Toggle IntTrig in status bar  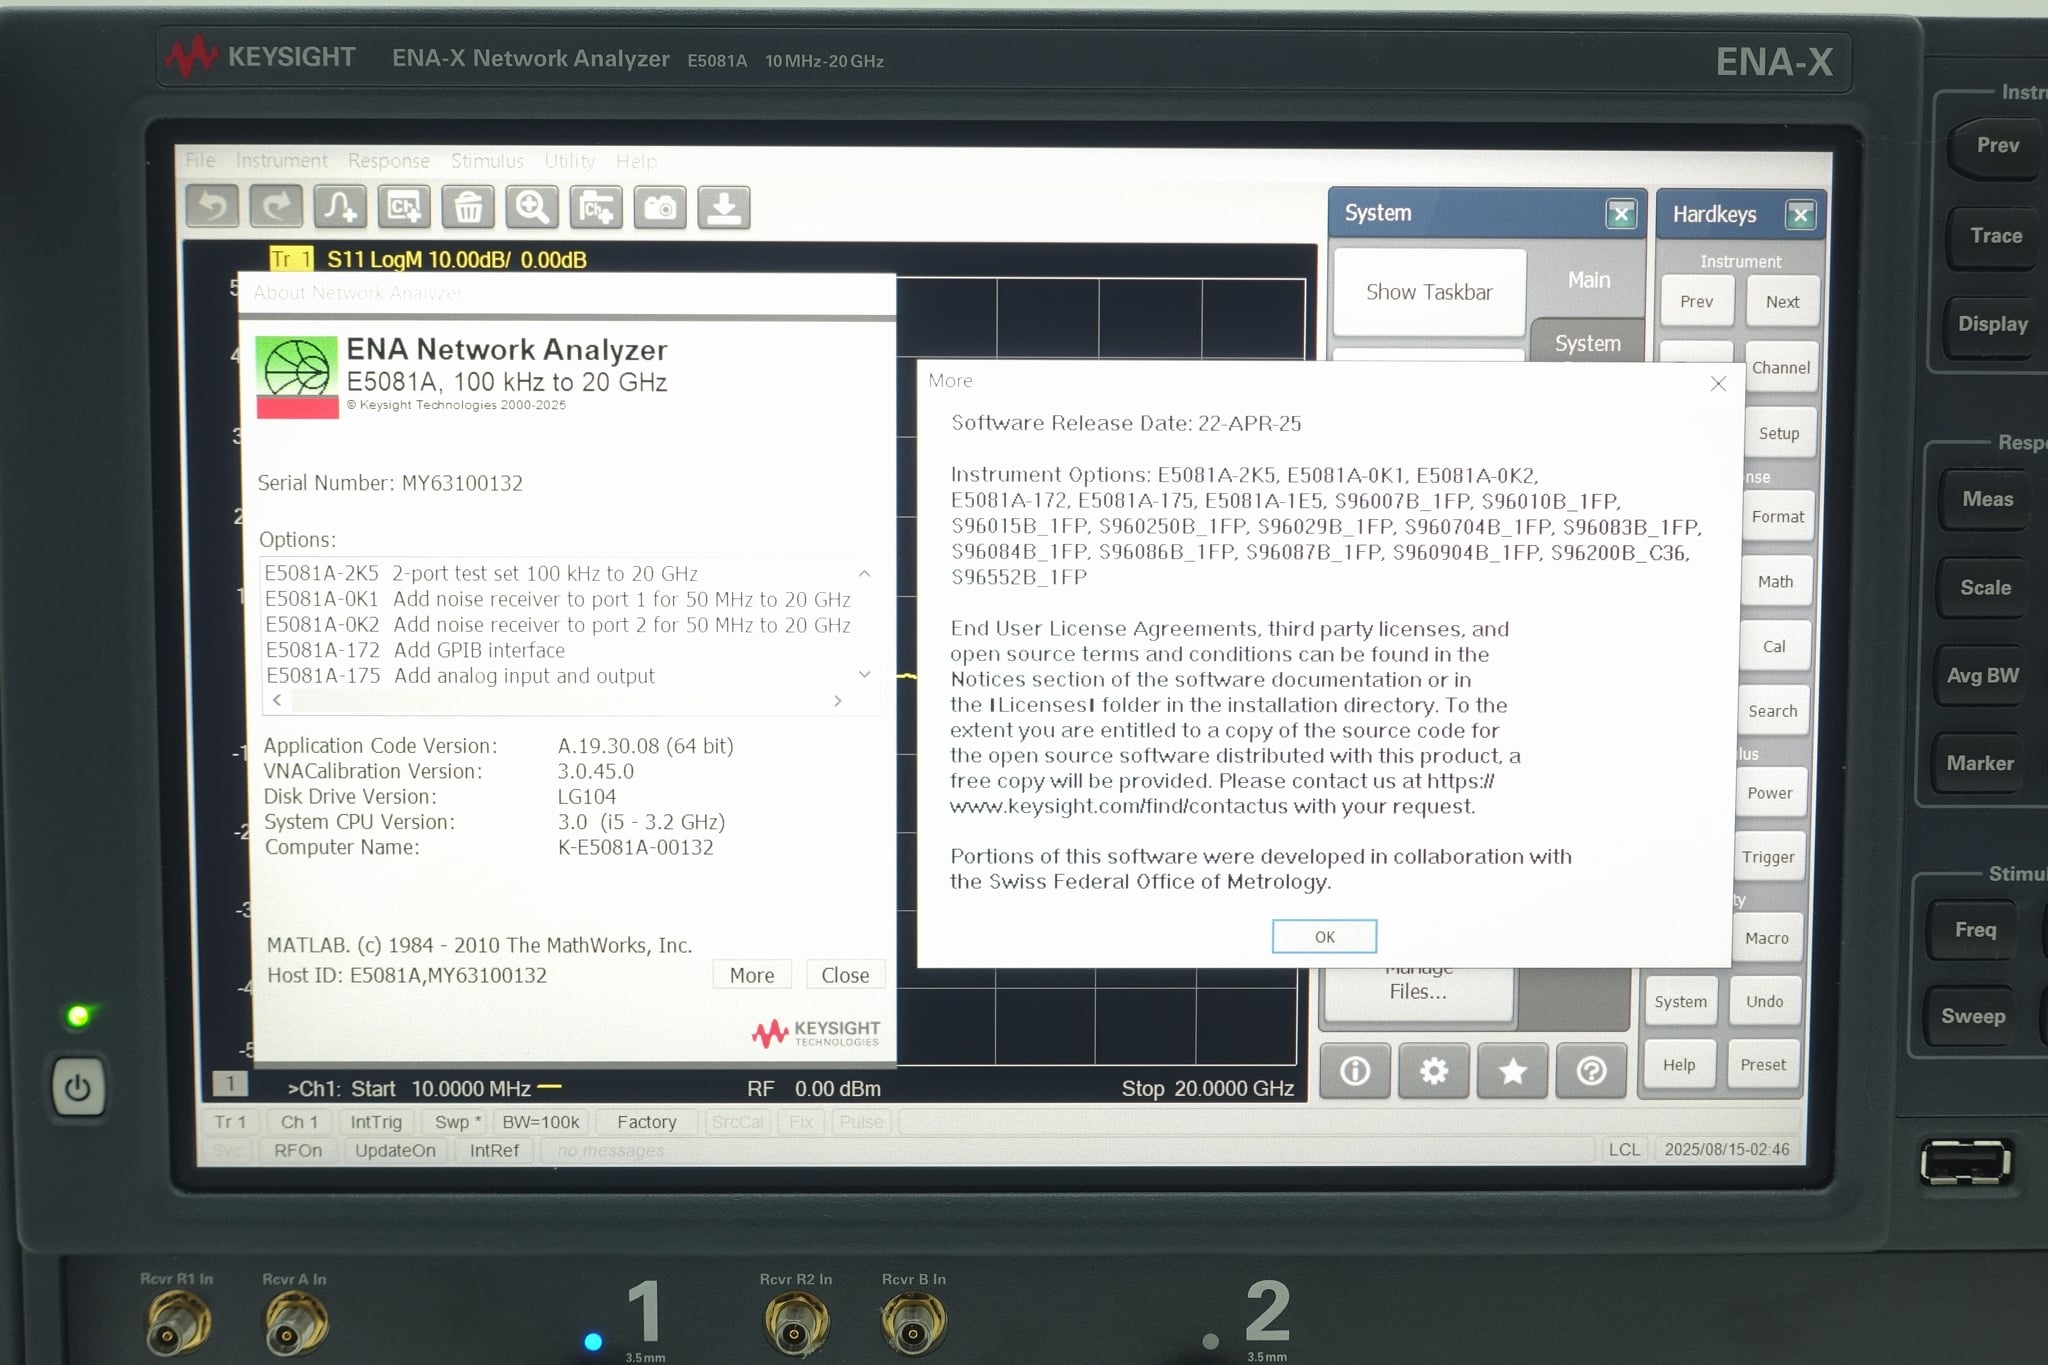tap(376, 1122)
